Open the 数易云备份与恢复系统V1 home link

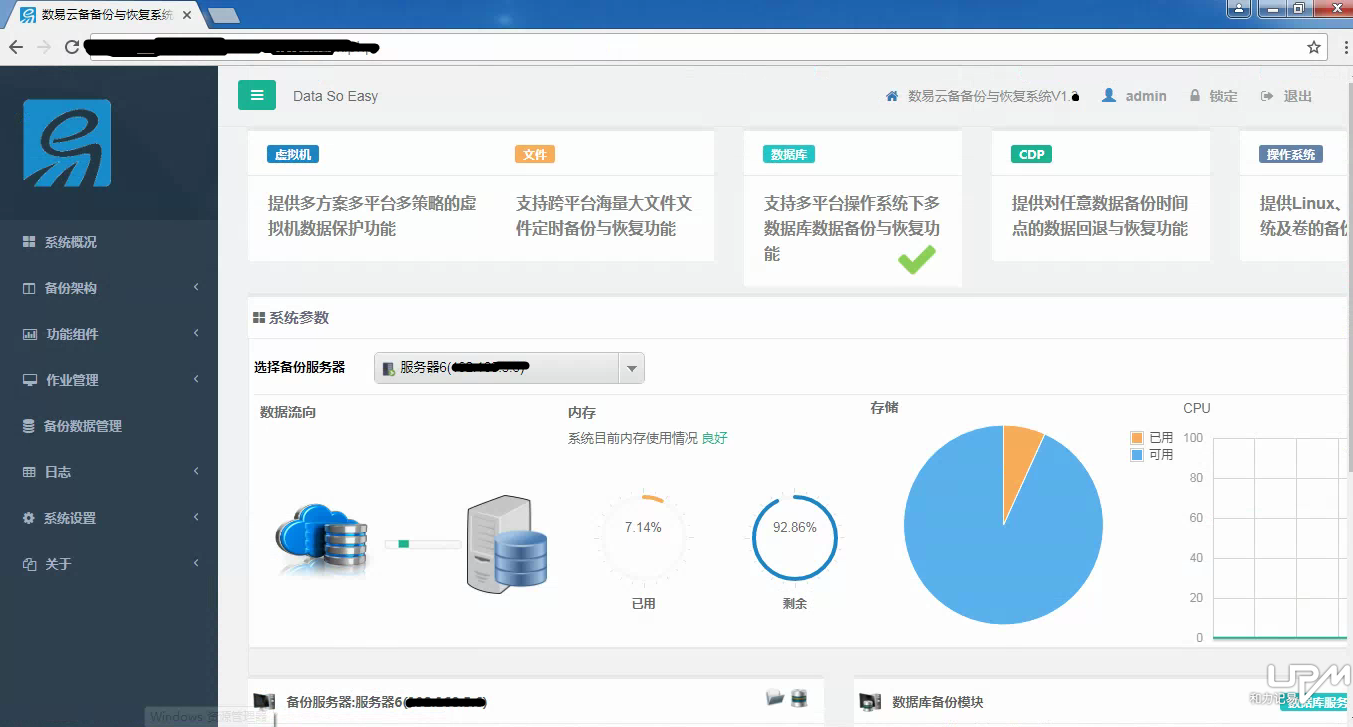(993, 96)
